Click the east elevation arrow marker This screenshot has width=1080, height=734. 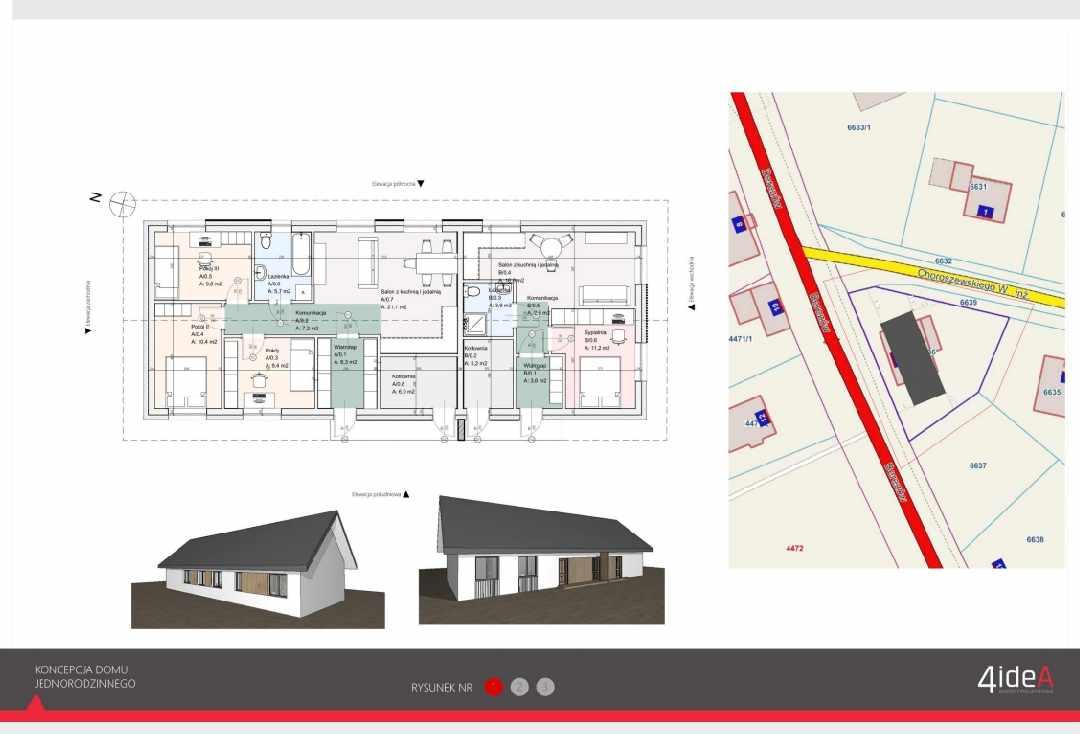692,307
